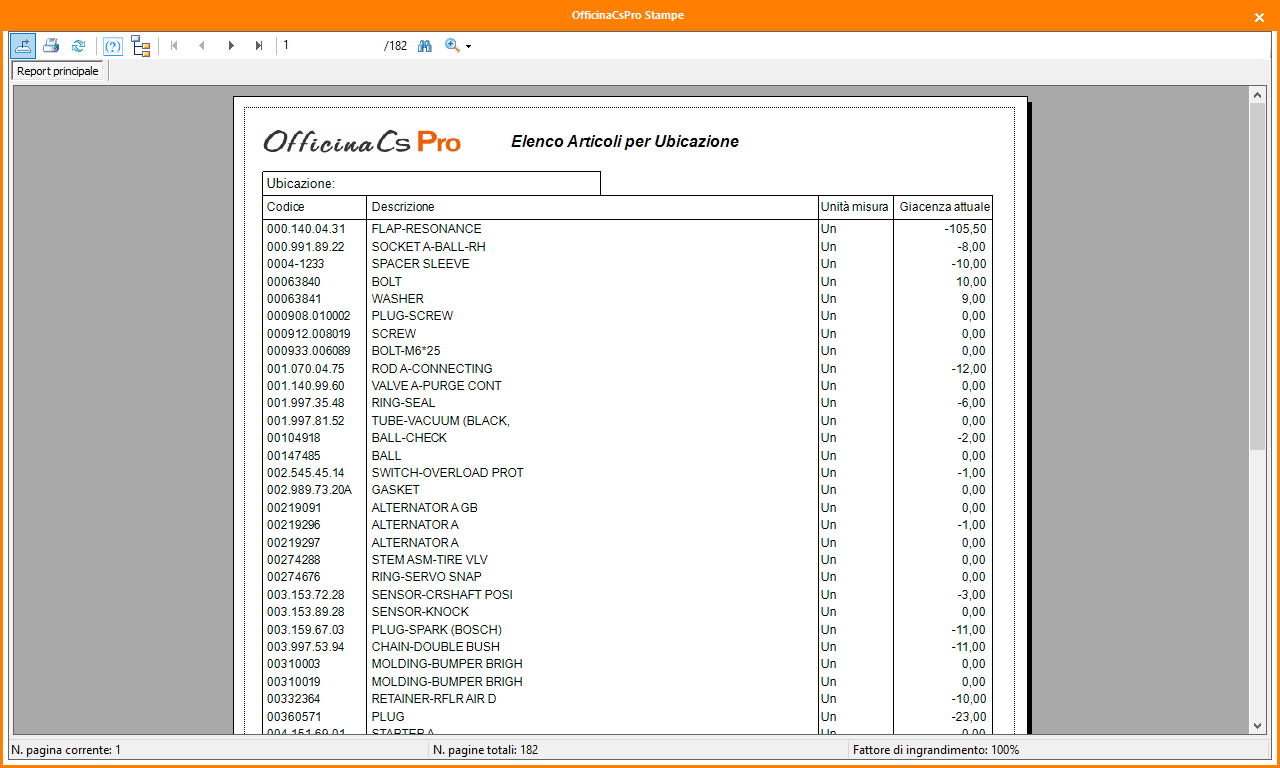The image size is (1280, 768).
Task: Click the FLAP-RESONANCE description
Action: click(x=426, y=229)
